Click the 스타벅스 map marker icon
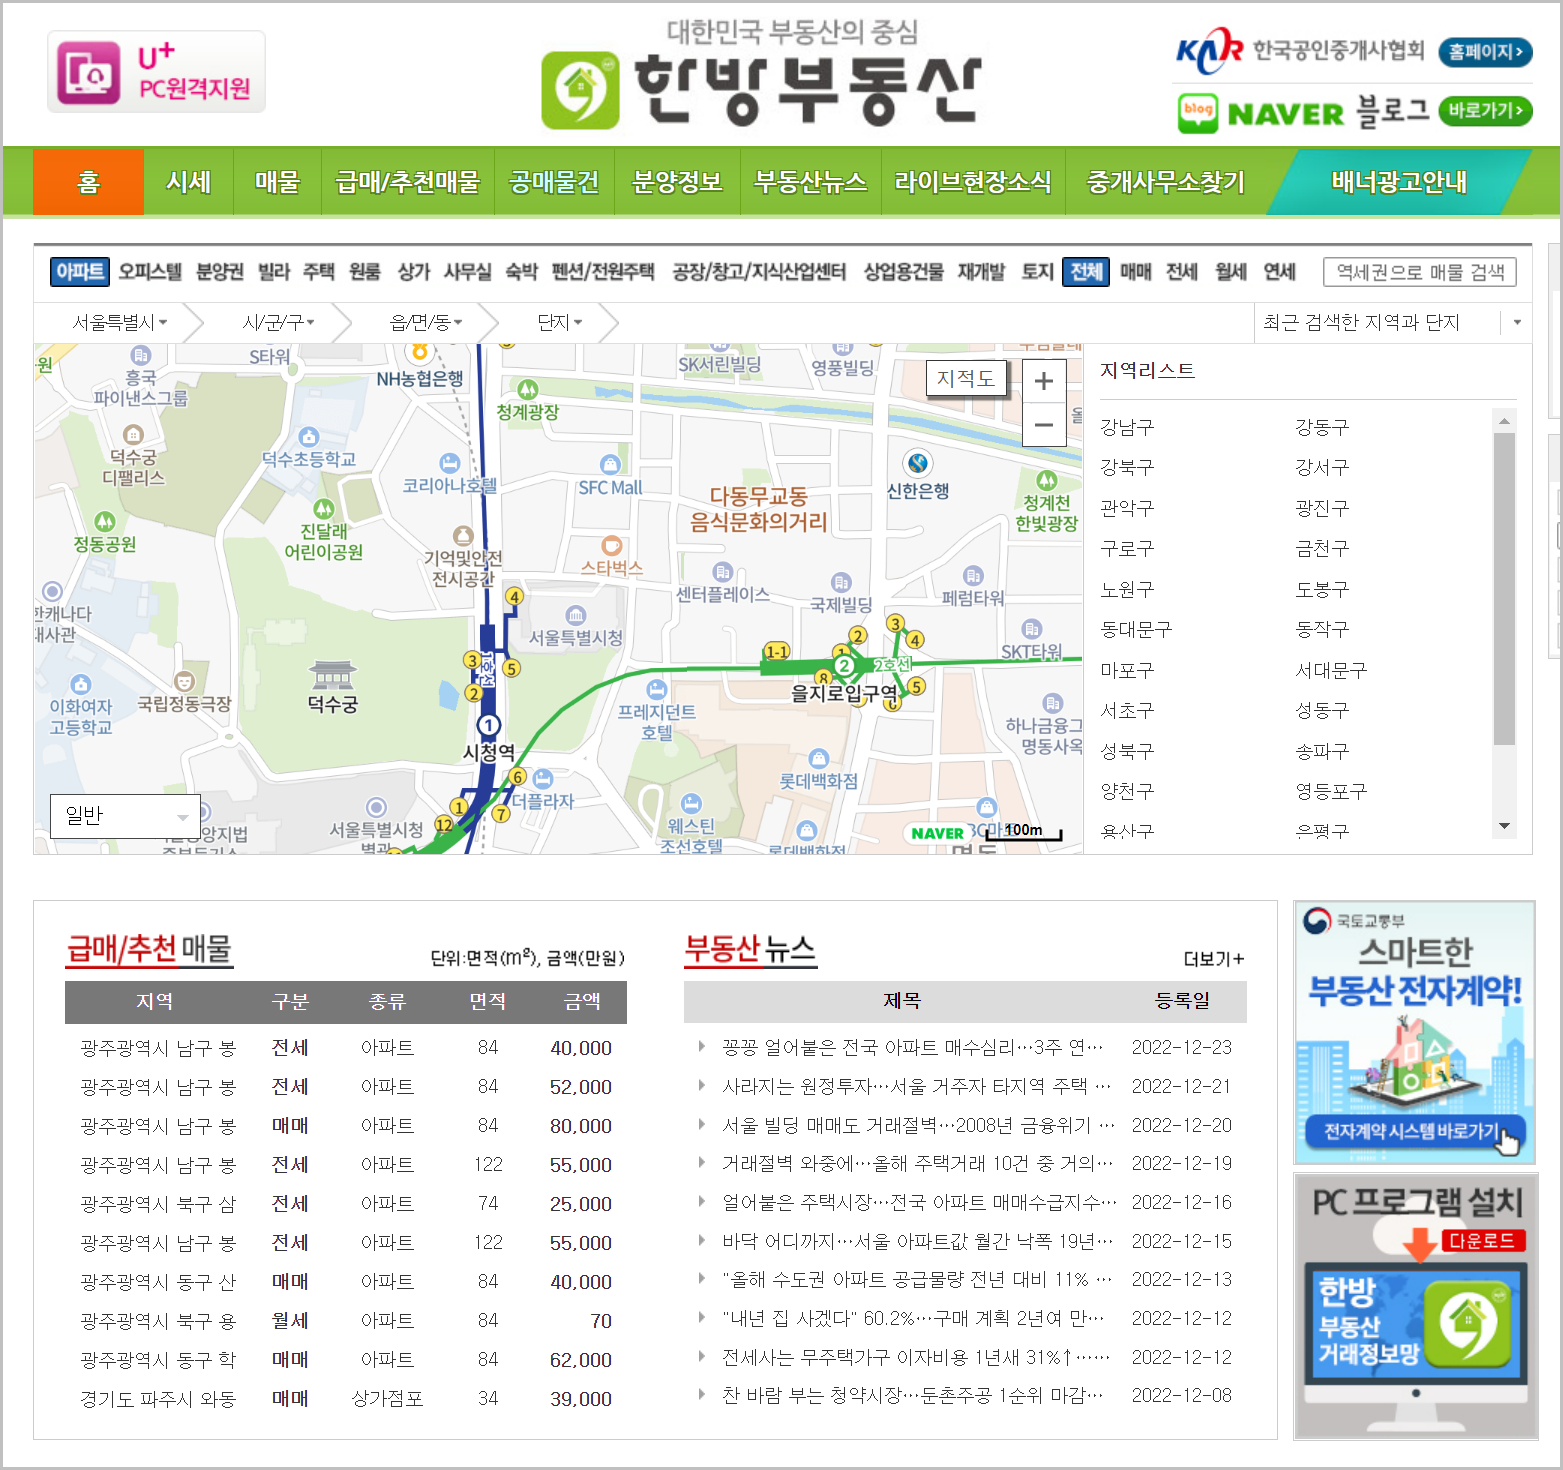This screenshot has height=1470, width=1563. coord(611,545)
